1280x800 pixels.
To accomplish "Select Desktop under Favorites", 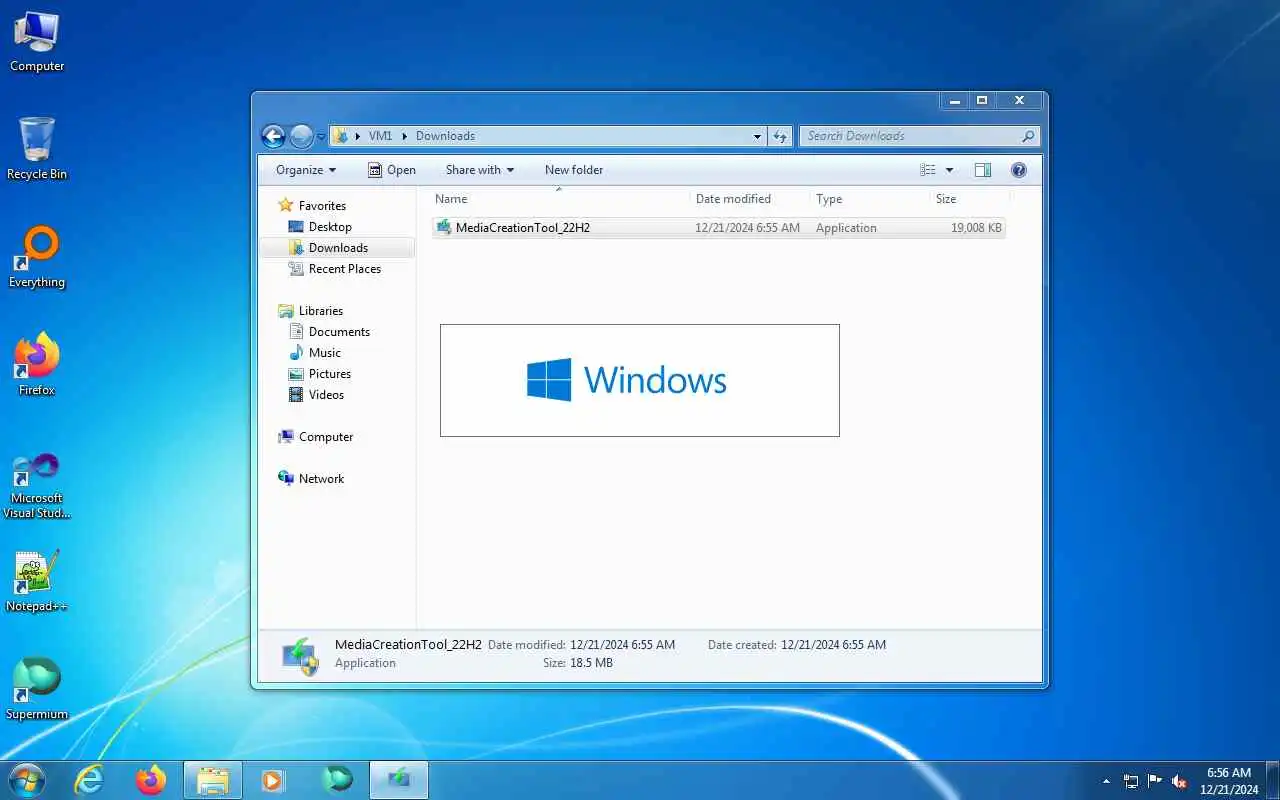I will click(330, 227).
